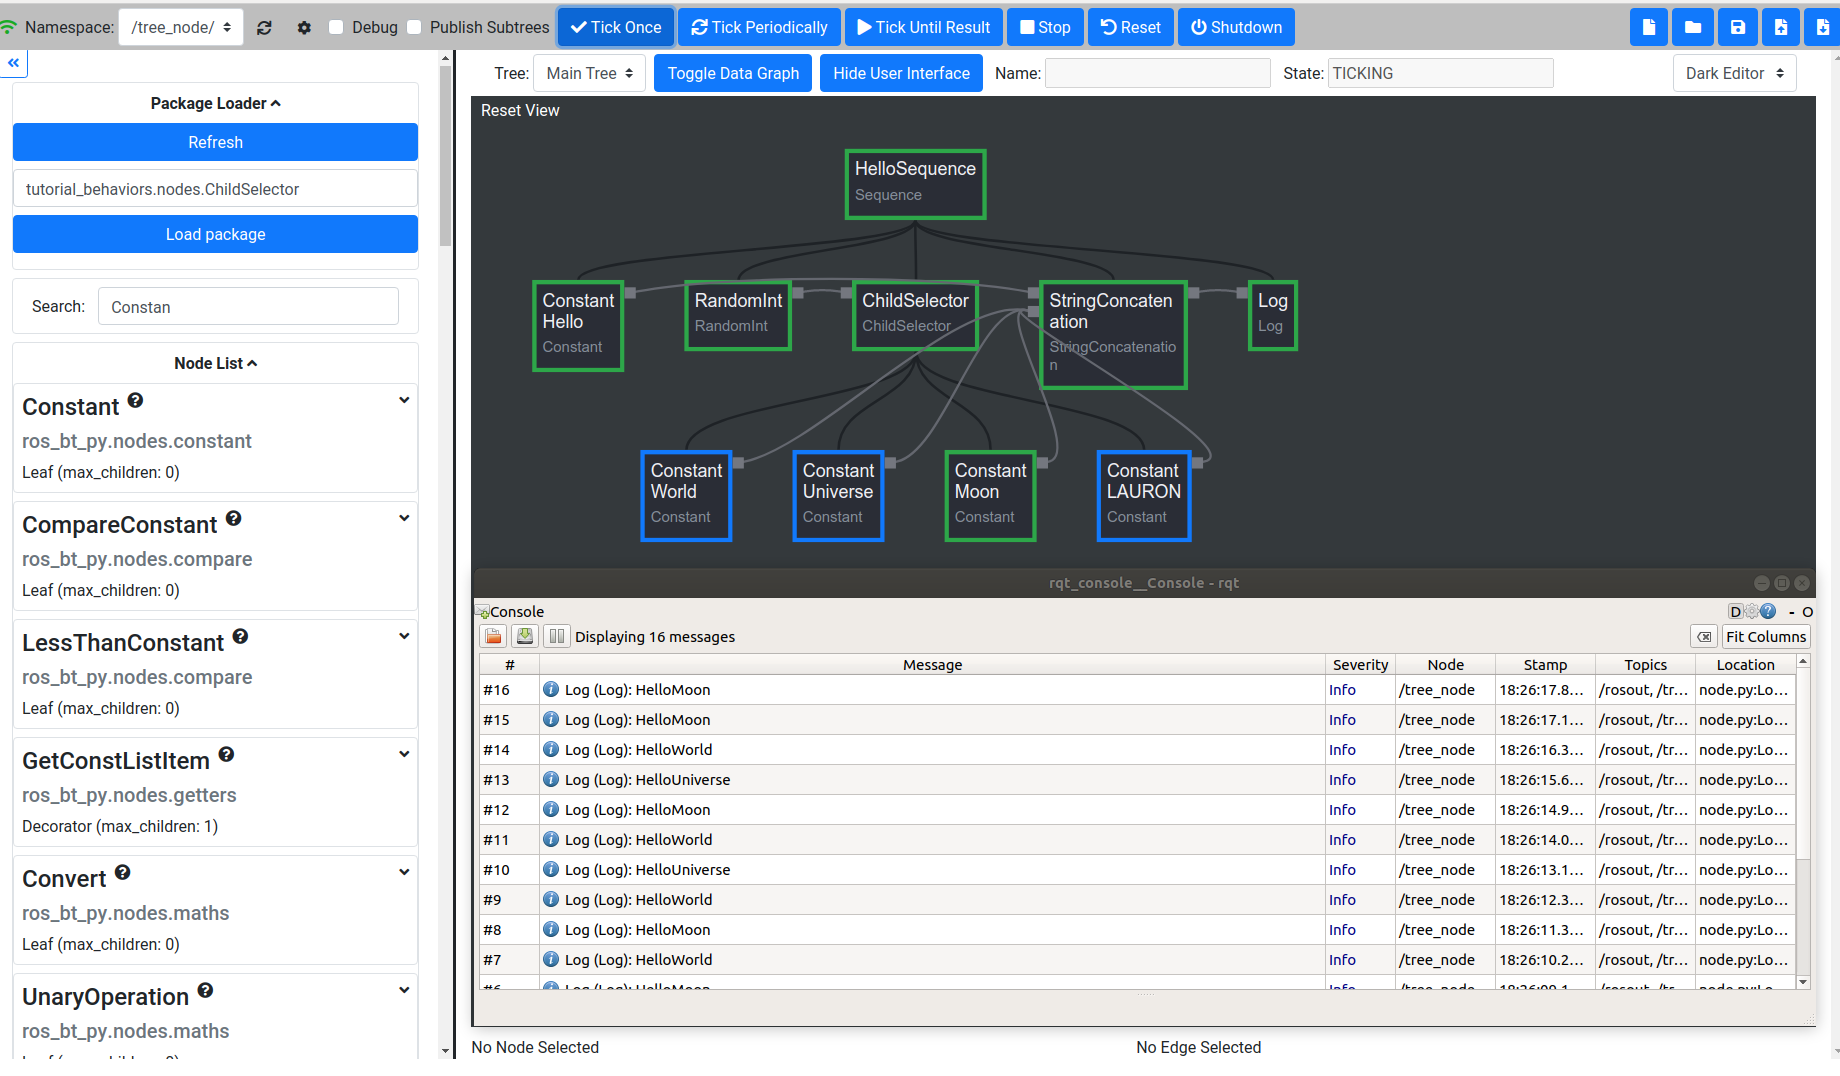This screenshot has height=1076, width=1840.
Task: Click the Tick Until Result button
Action: 924,27
